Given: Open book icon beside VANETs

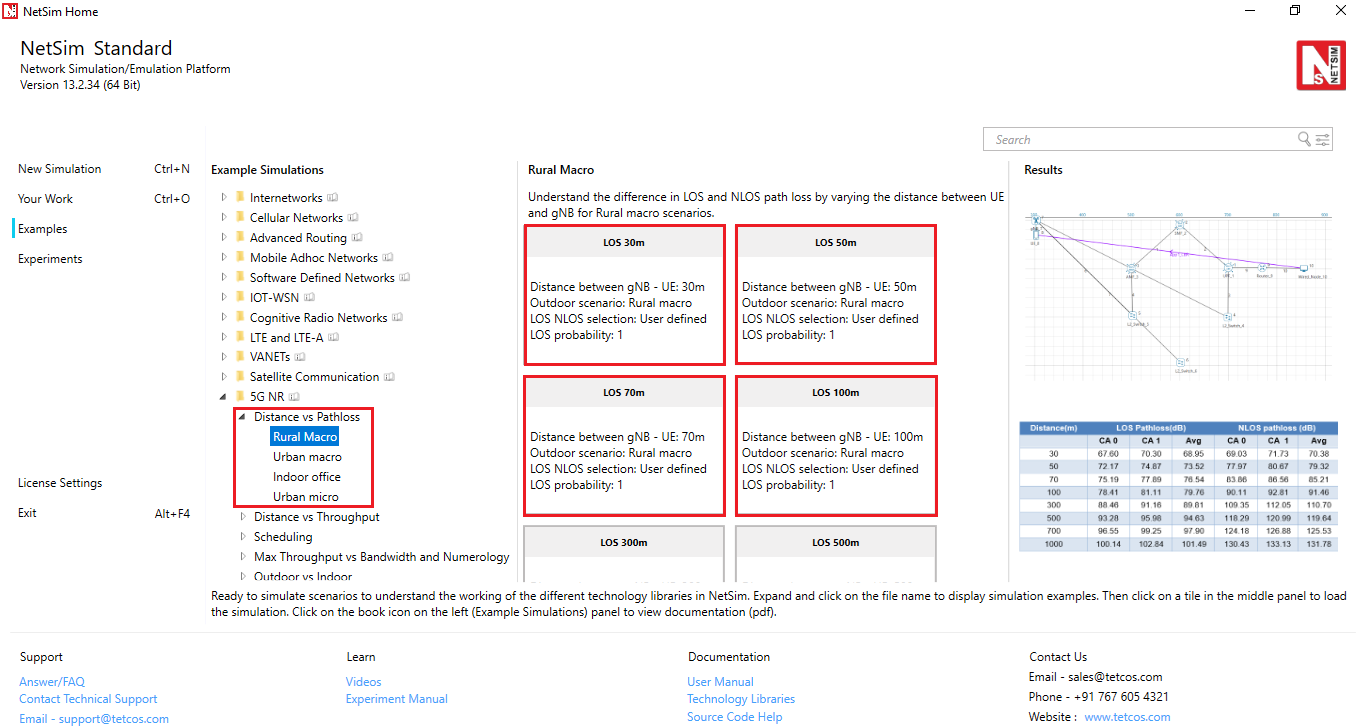Looking at the screenshot, I should pos(300,357).
